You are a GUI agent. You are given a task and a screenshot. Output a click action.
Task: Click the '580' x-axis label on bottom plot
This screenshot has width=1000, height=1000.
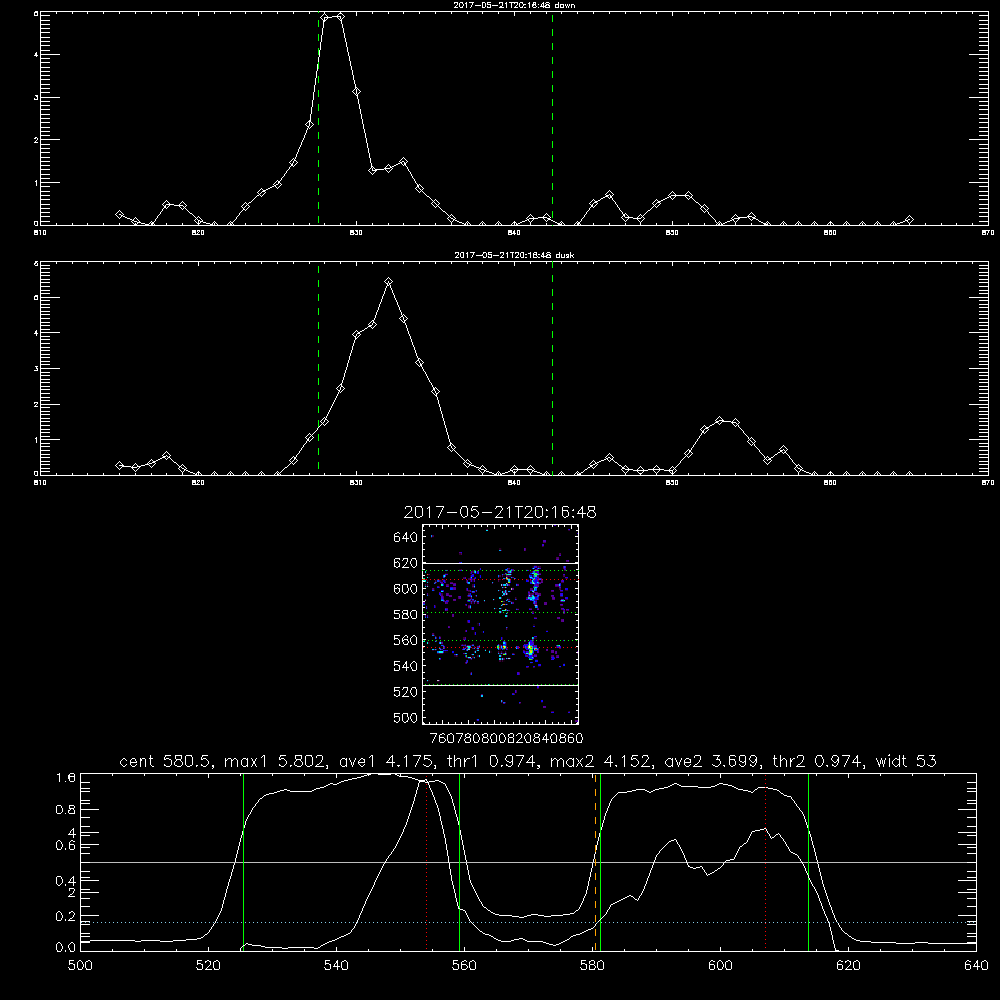[592, 966]
